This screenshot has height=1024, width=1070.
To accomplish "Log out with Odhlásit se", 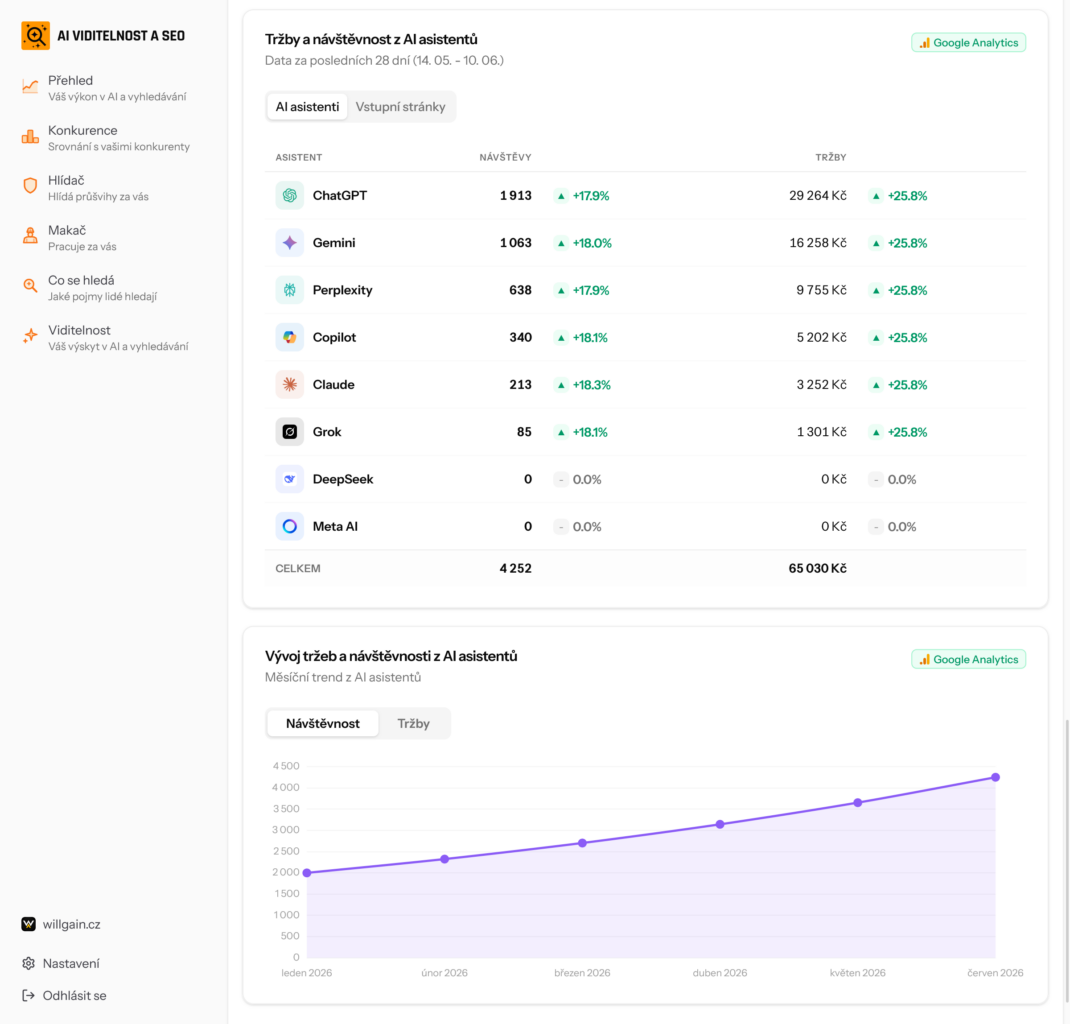I will (64, 996).
